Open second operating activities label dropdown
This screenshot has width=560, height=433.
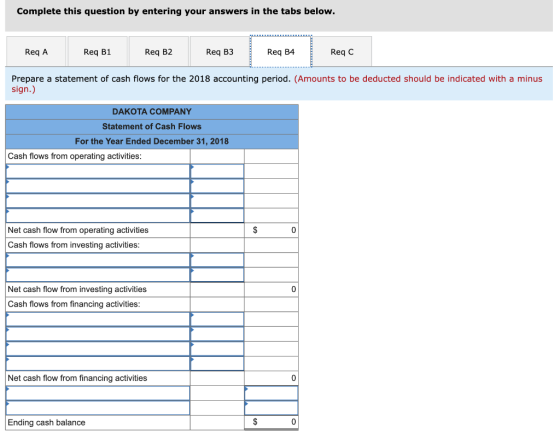(x=98, y=186)
